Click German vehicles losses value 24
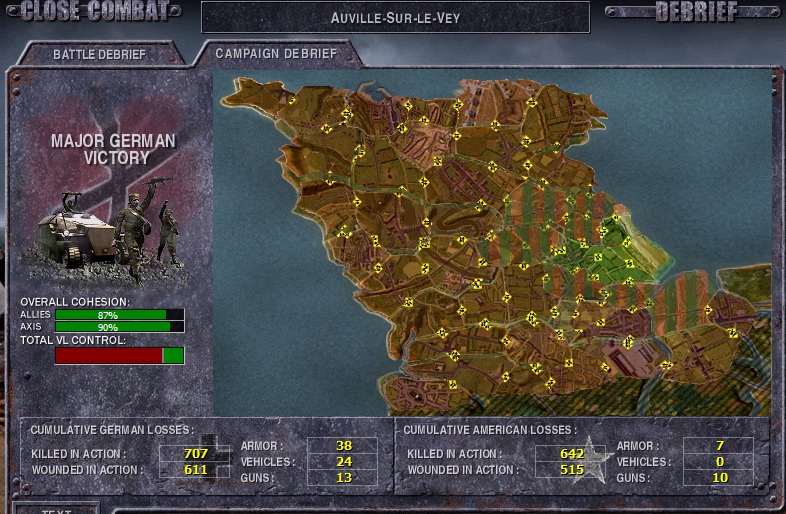Image resolution: width=786 pixels, height=514 pixels. pos(343,461)
